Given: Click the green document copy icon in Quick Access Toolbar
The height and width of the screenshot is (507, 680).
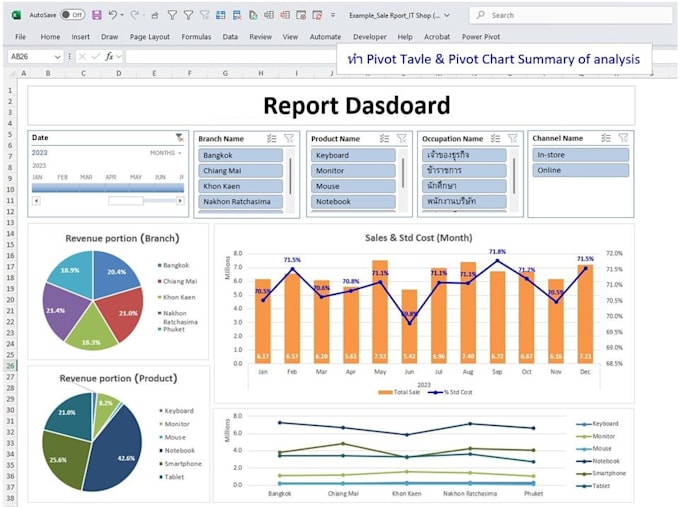Looking at the screenshot, I should [253, 15].
